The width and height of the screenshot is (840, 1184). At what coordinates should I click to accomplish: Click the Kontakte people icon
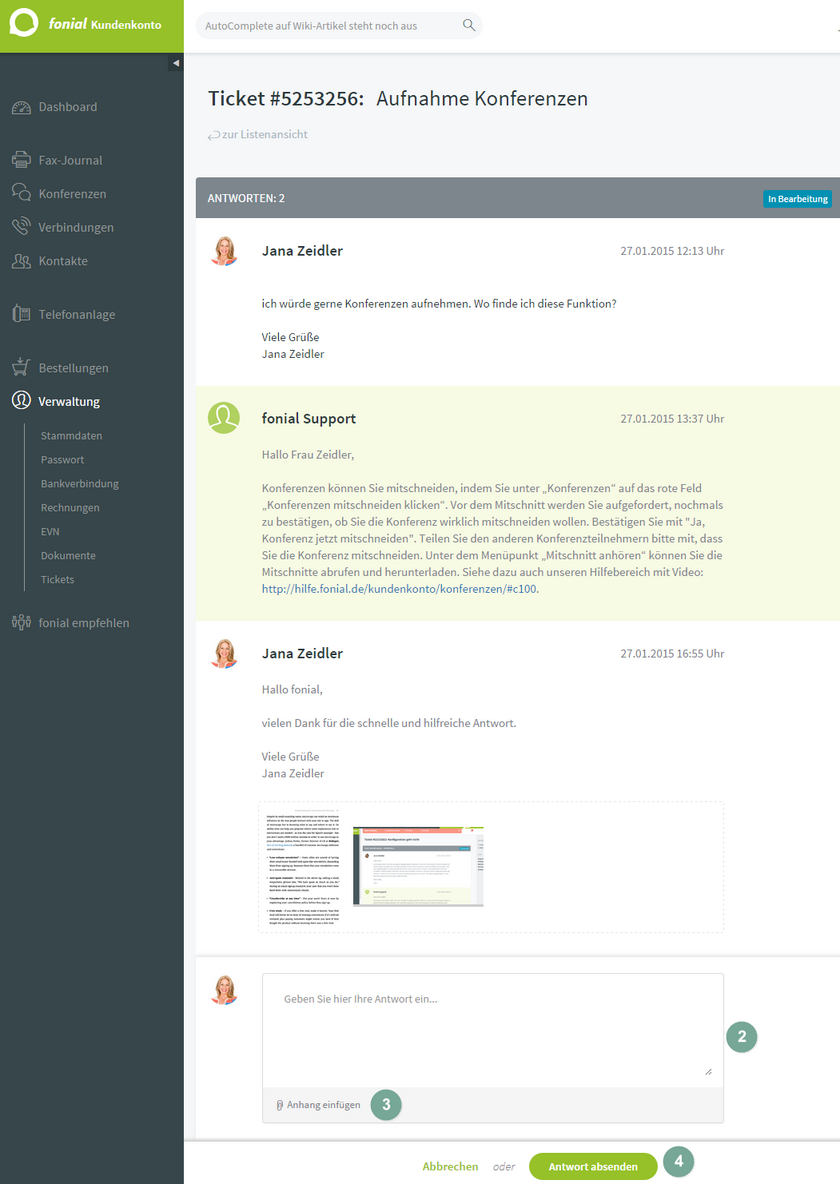[21, 261]
